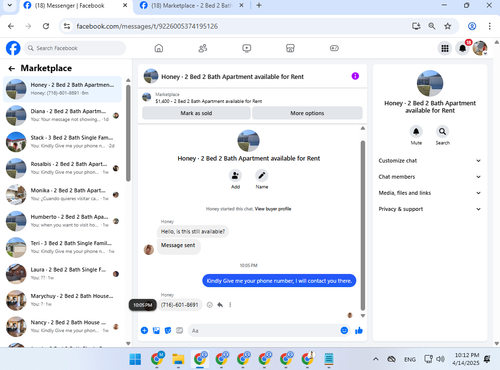The image size is (500, 370).
Task: Open Stack's 3 Bed 2 Bath conversation
Action: (x=62, y=142)
